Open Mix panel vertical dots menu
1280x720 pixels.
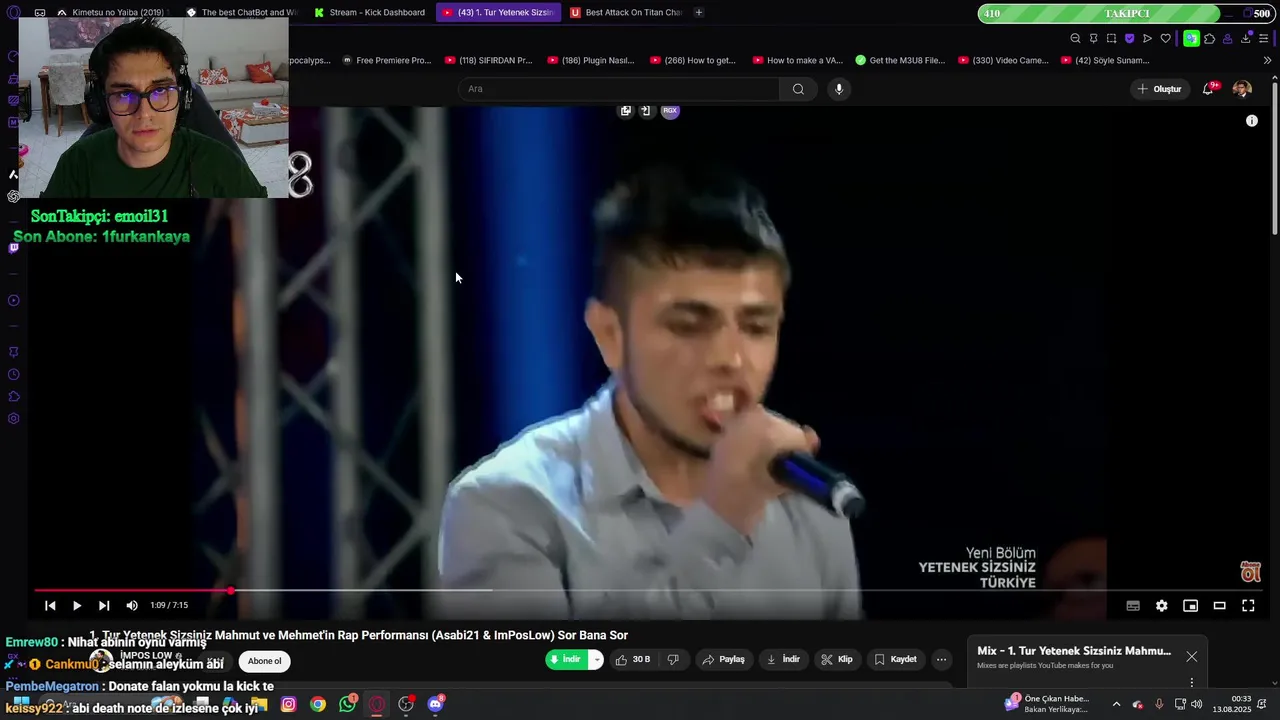point(1191,683)
